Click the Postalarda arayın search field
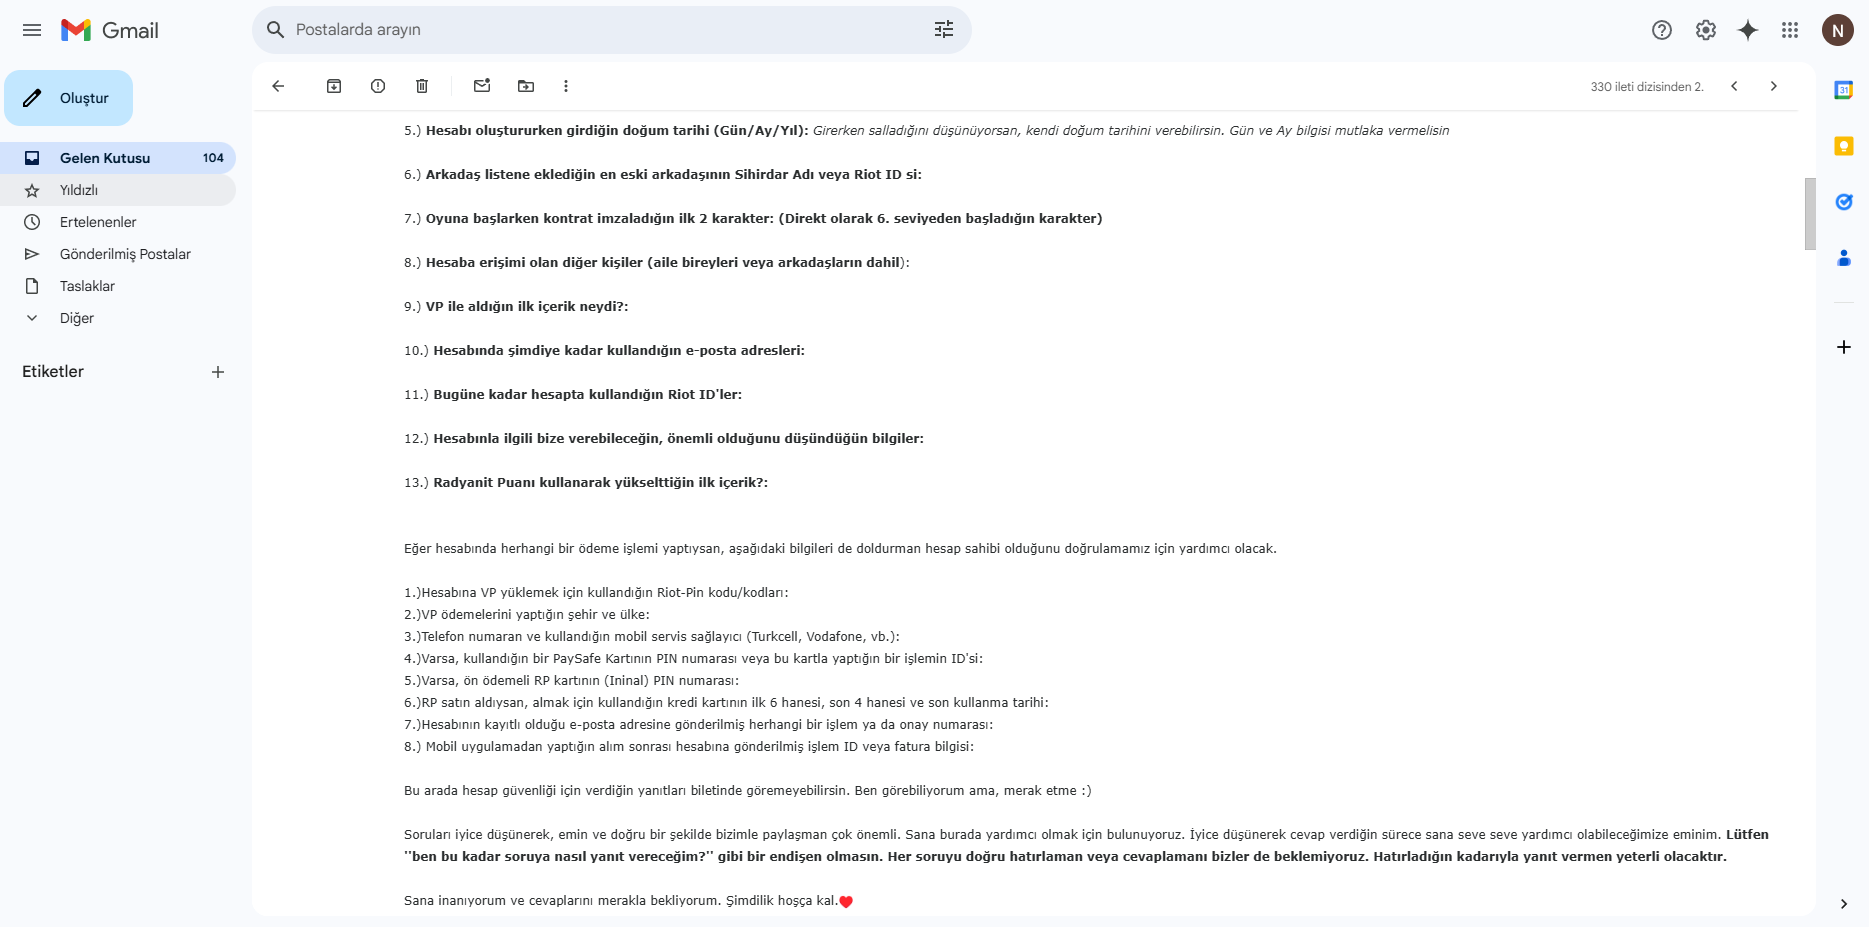The width and height of the screenshot is (1869, 927). click(x=610, y=30)
